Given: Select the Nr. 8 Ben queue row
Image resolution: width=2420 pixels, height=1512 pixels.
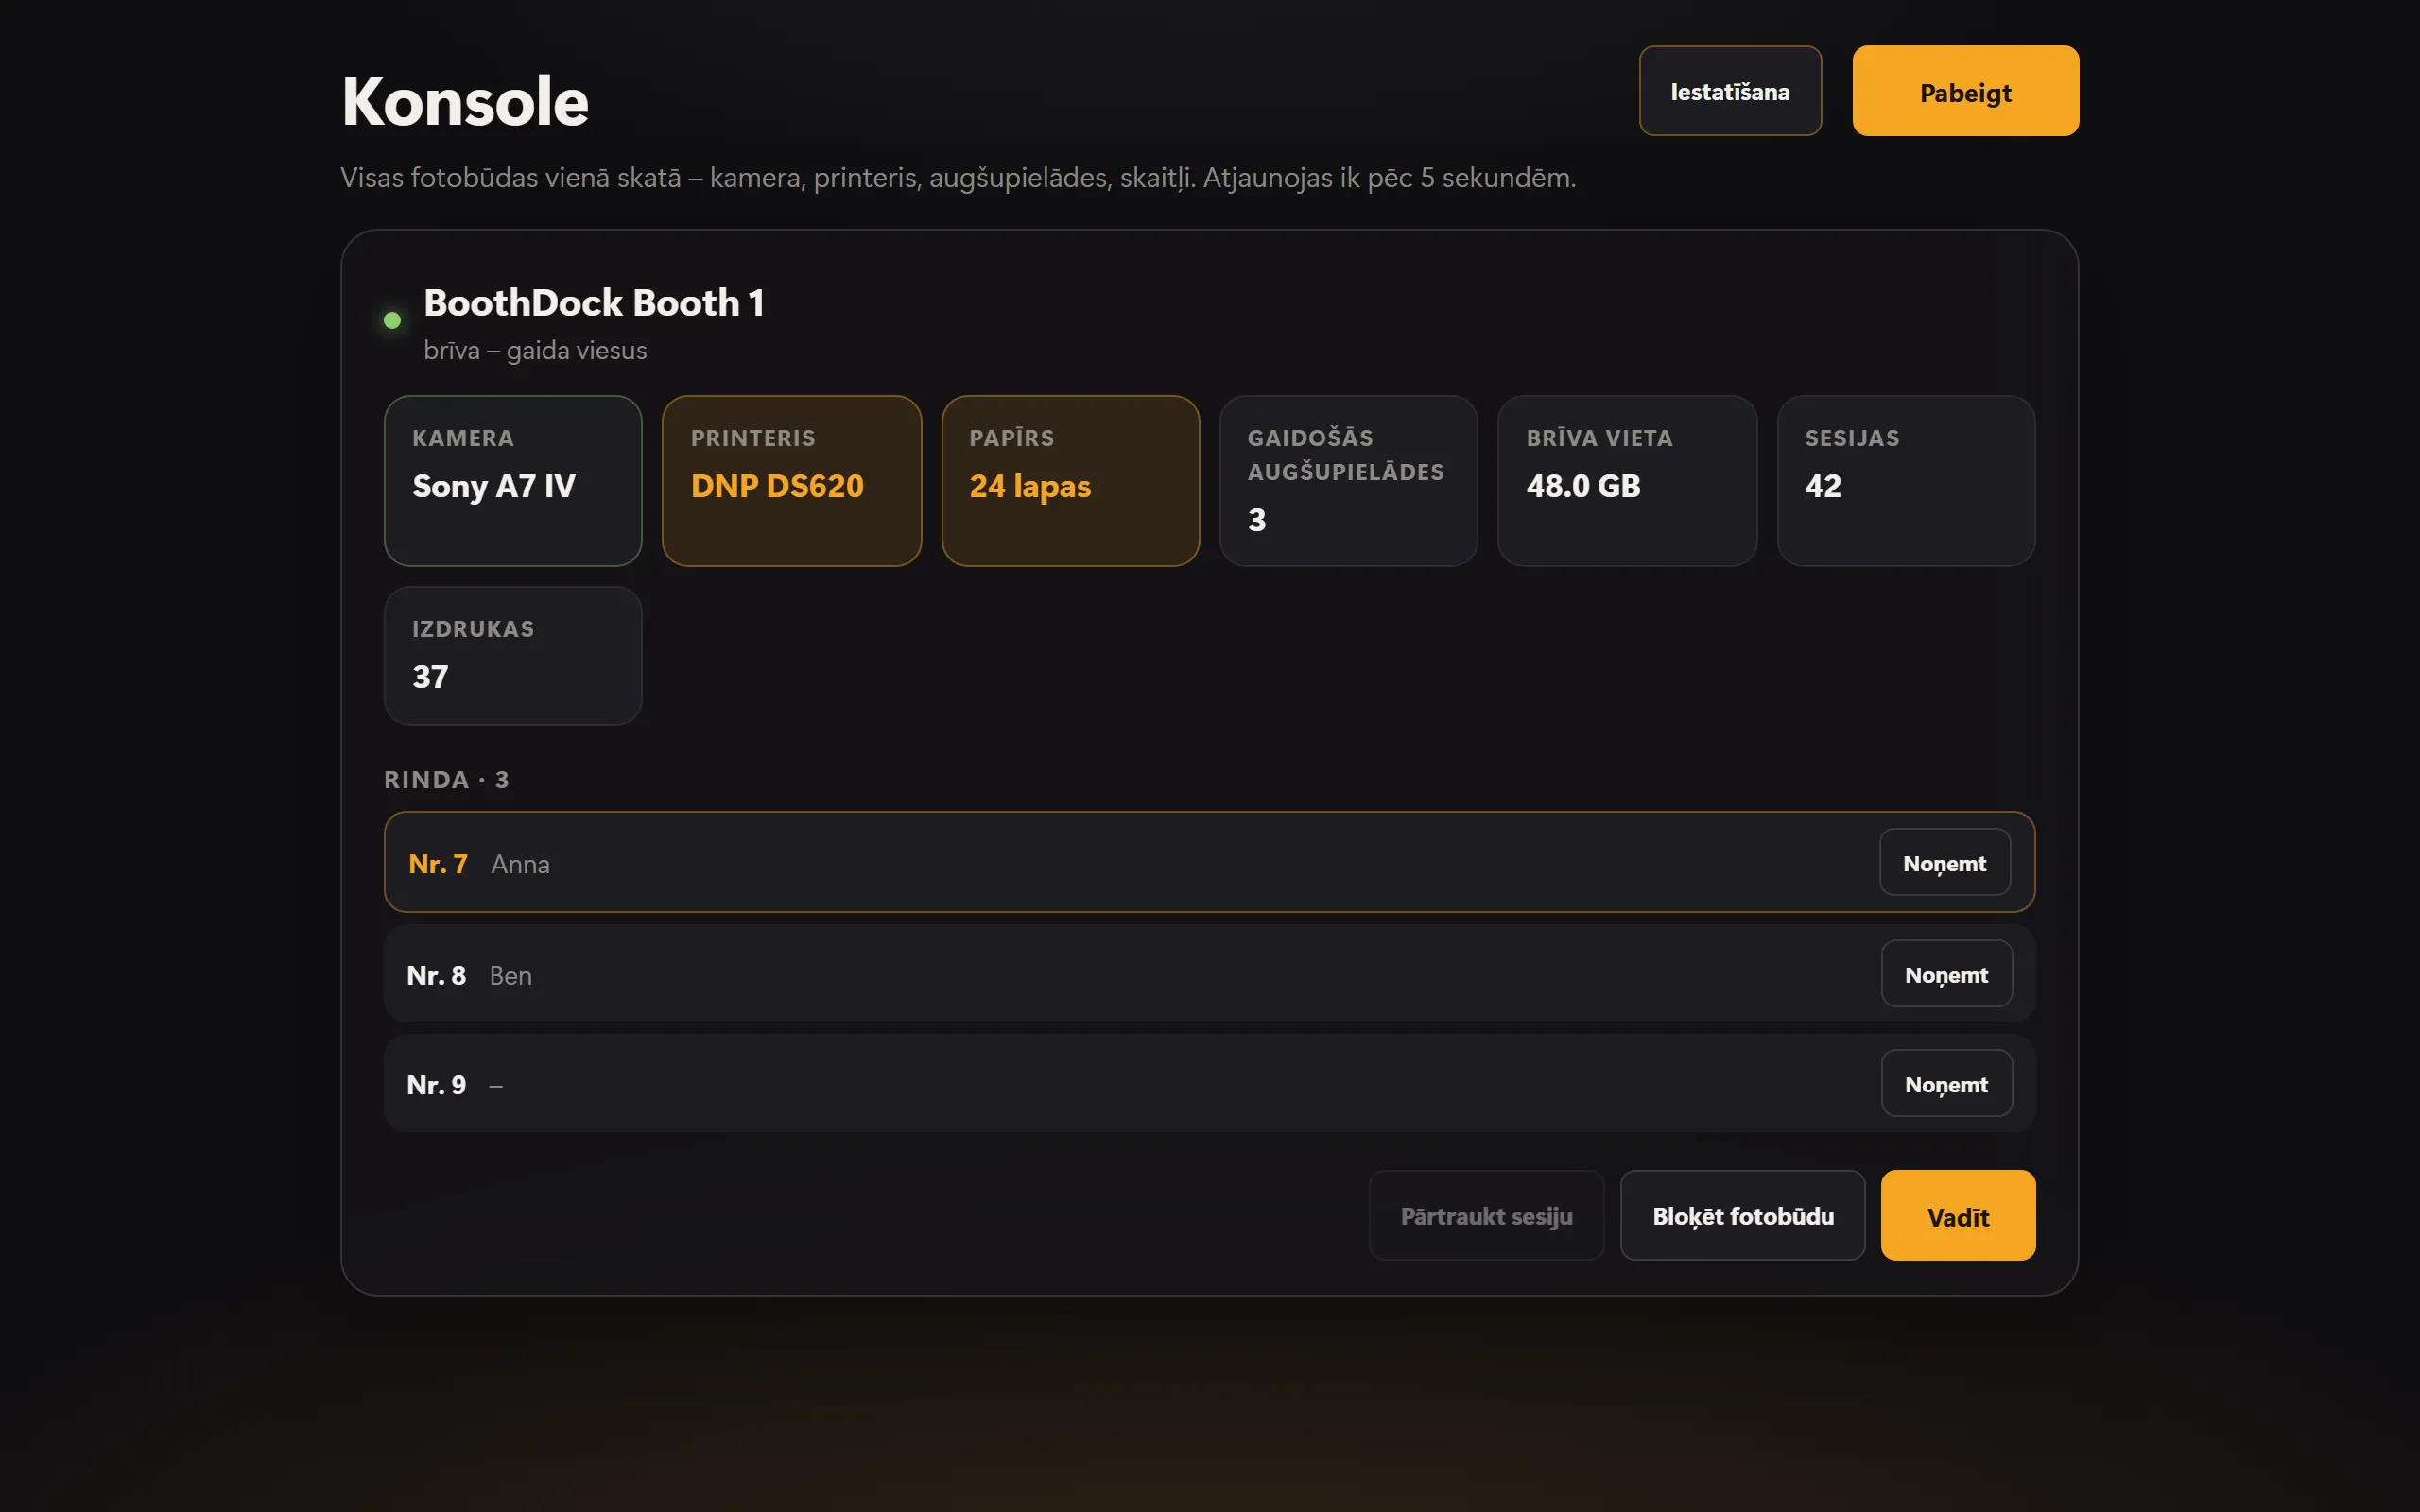Looking at the screenshot, I should coord(1209,974).
